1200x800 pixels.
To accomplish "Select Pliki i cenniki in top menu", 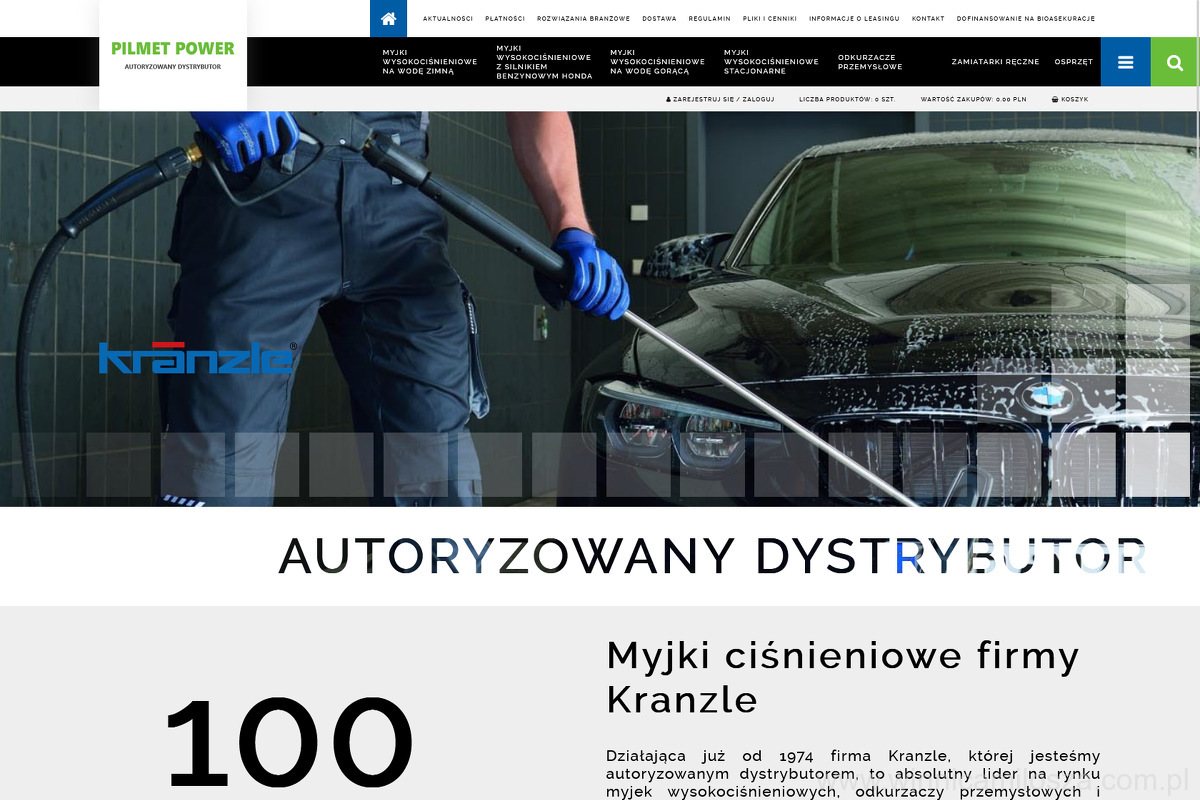I will pos(770,19).
